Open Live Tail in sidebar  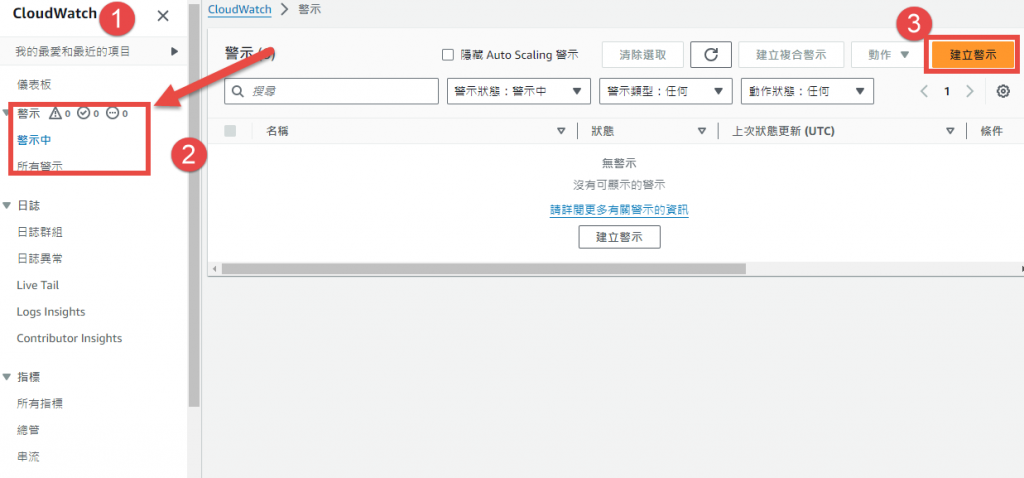click(x=38, y=285)
